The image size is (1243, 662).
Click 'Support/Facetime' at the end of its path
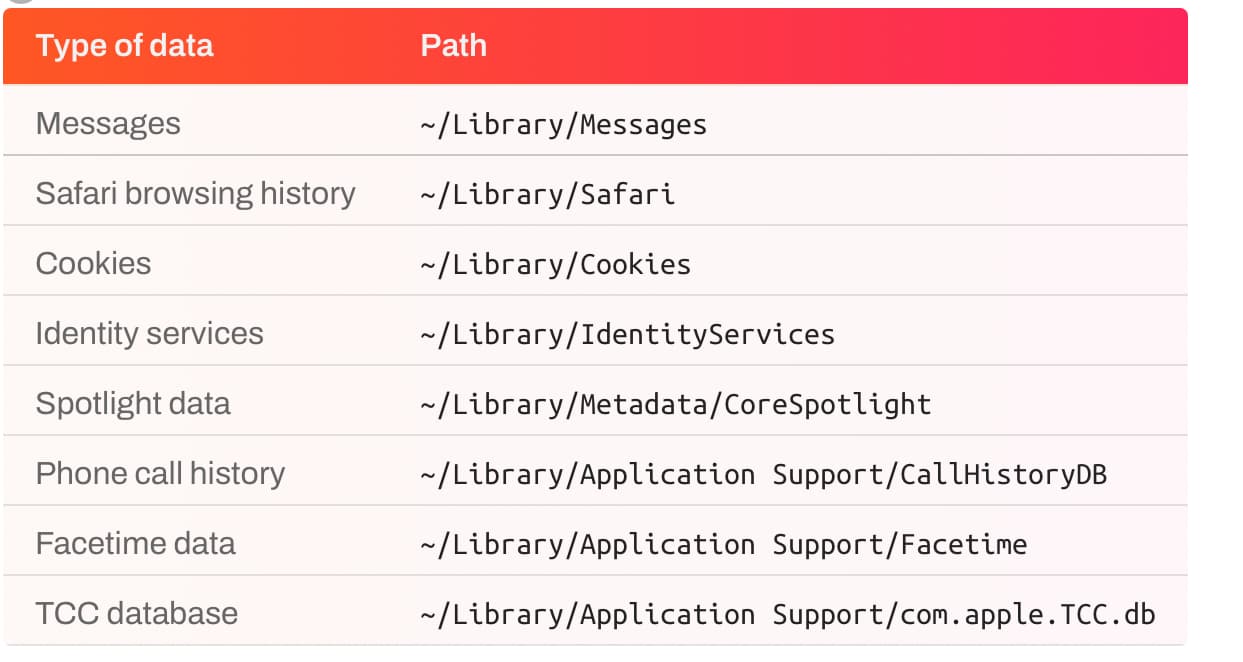pyautogui.click(x=899, y=545)
